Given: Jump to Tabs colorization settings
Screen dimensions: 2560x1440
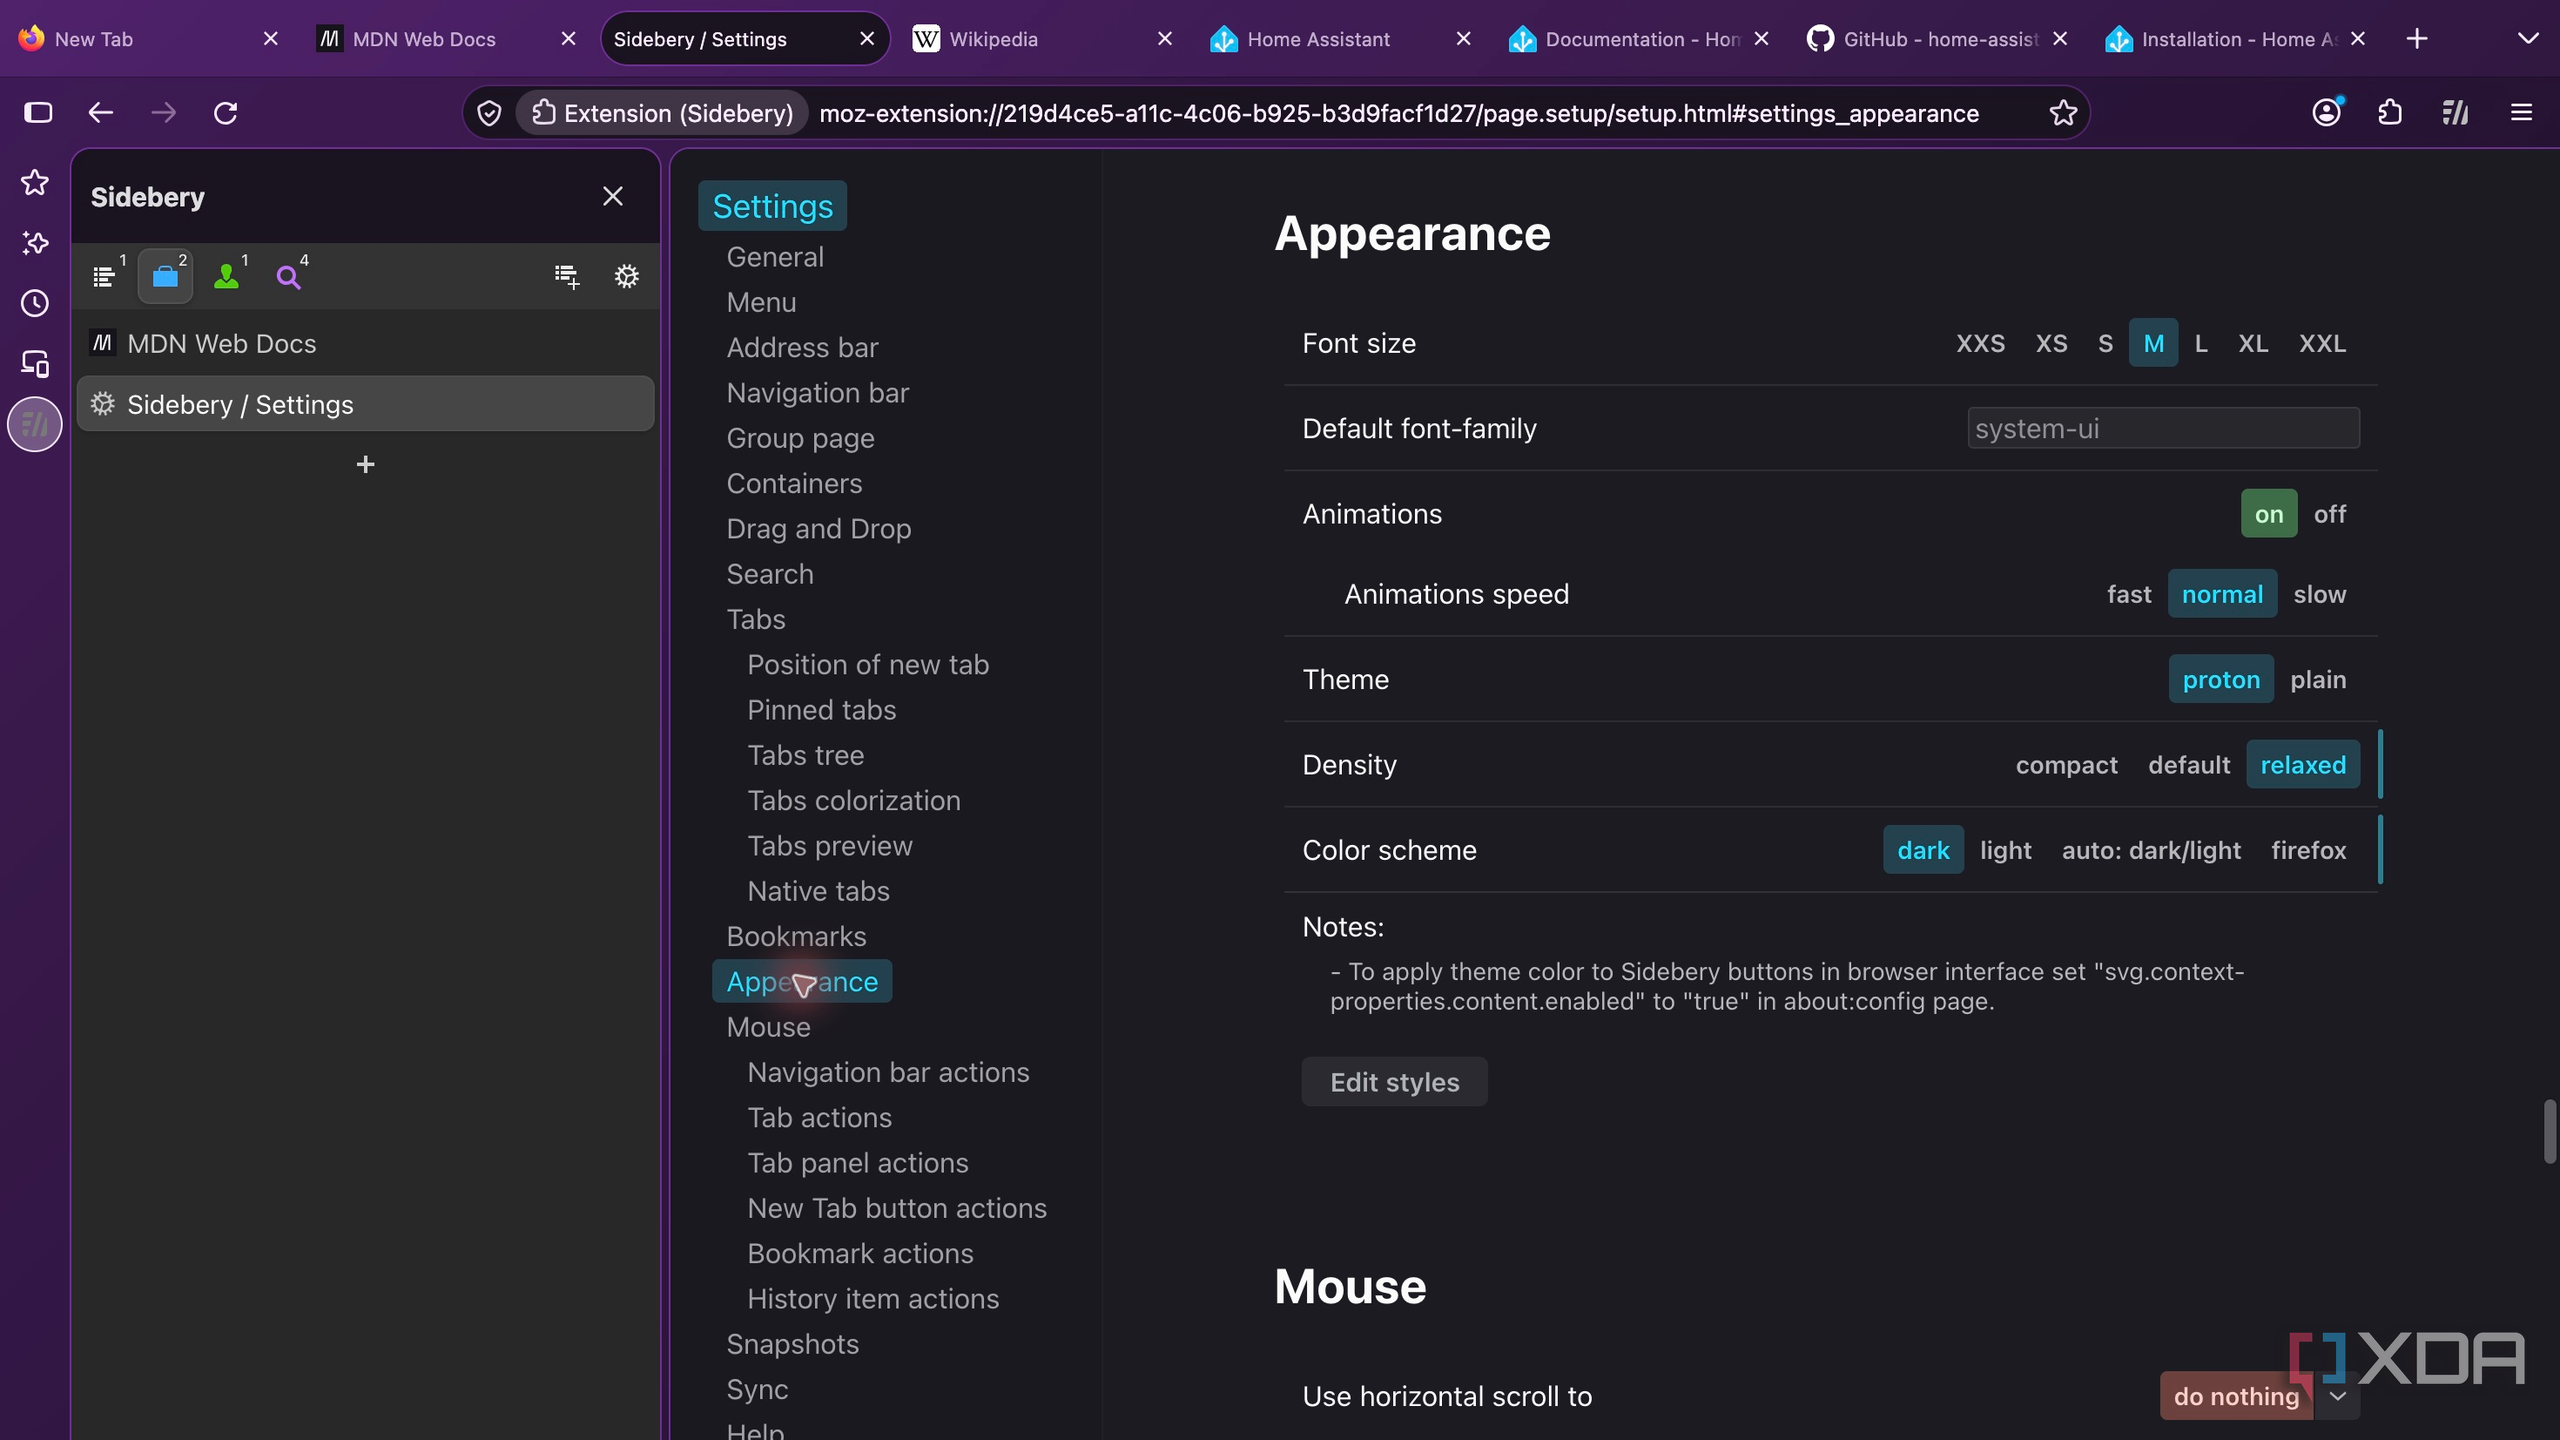Looking at the screenshot, I should click(x=853, y=801).
